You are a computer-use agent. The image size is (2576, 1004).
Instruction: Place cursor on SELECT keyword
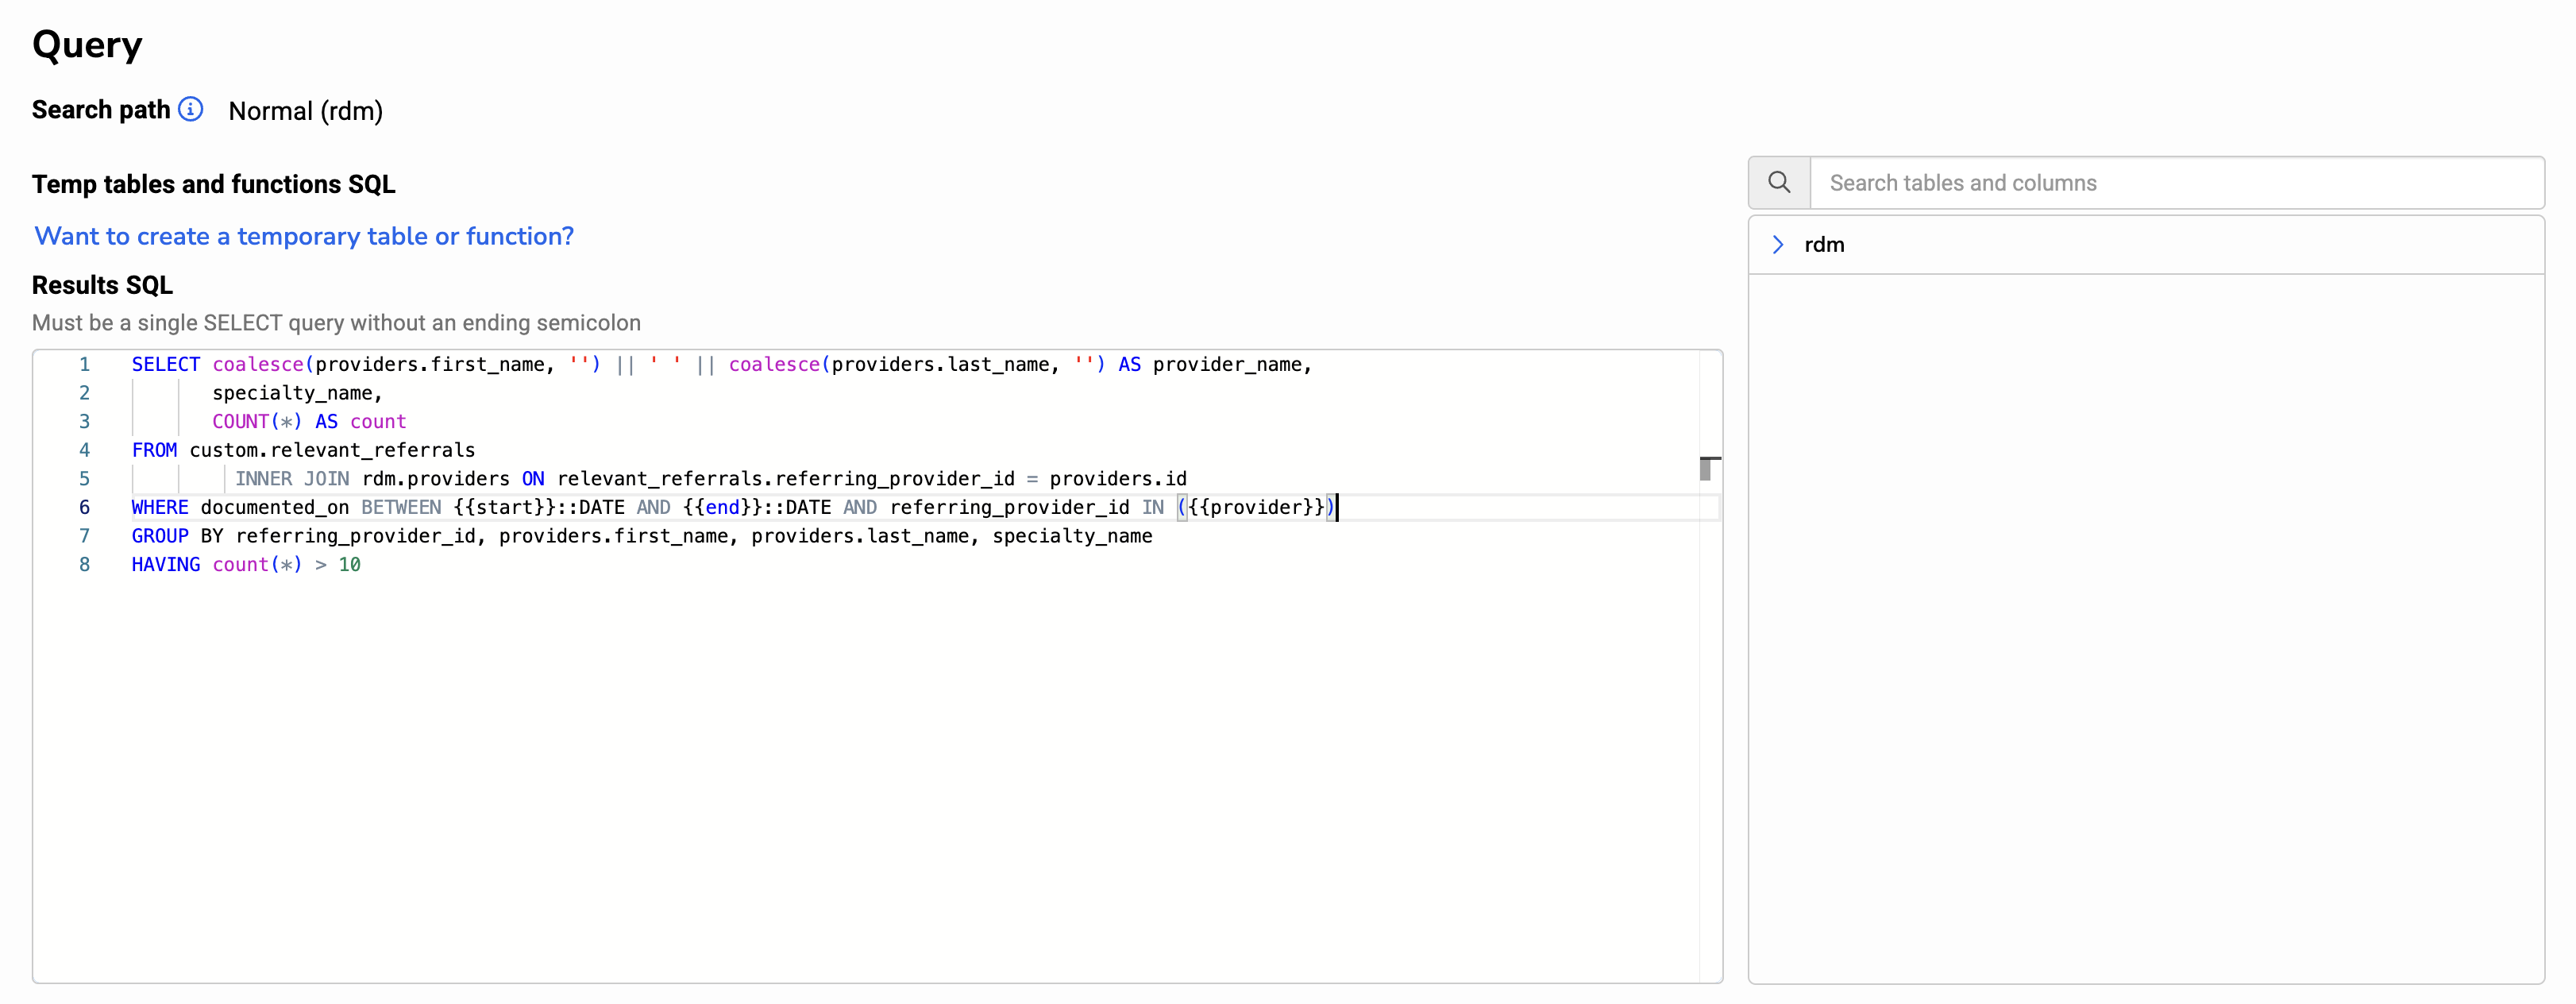pyautogui.click(x=165, y=364)
